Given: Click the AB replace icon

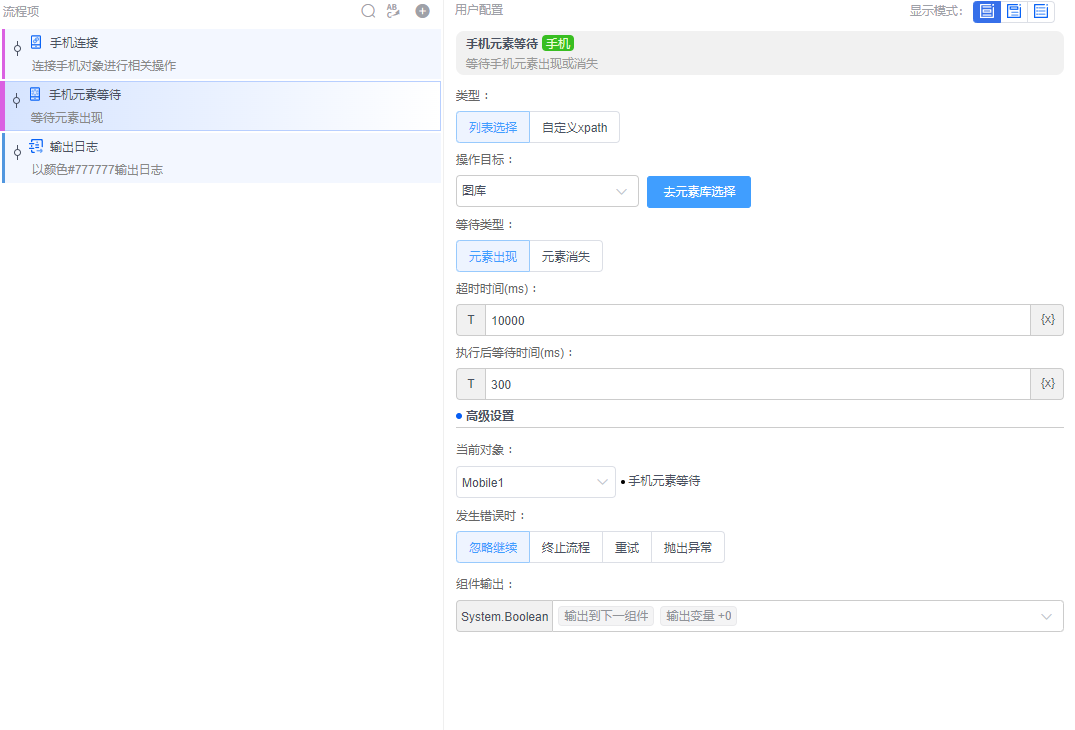Looking at the screenshot, I should point(393,11).
